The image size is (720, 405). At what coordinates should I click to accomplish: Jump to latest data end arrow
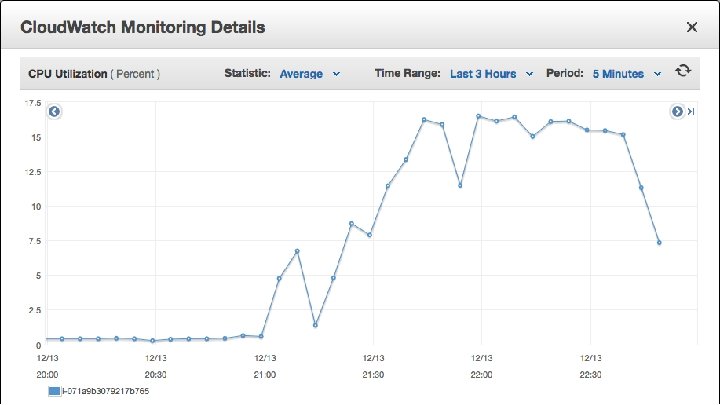click(691, 112)
